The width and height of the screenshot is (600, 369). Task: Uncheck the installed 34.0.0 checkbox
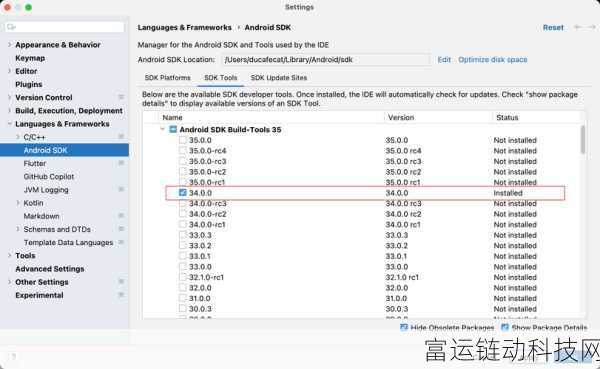183,193
